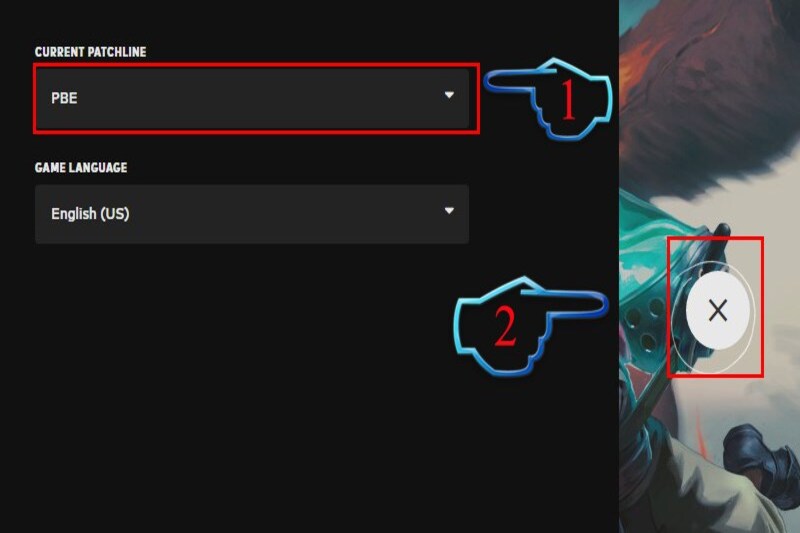Click the arrow beside PBE

tap(449, 95)
